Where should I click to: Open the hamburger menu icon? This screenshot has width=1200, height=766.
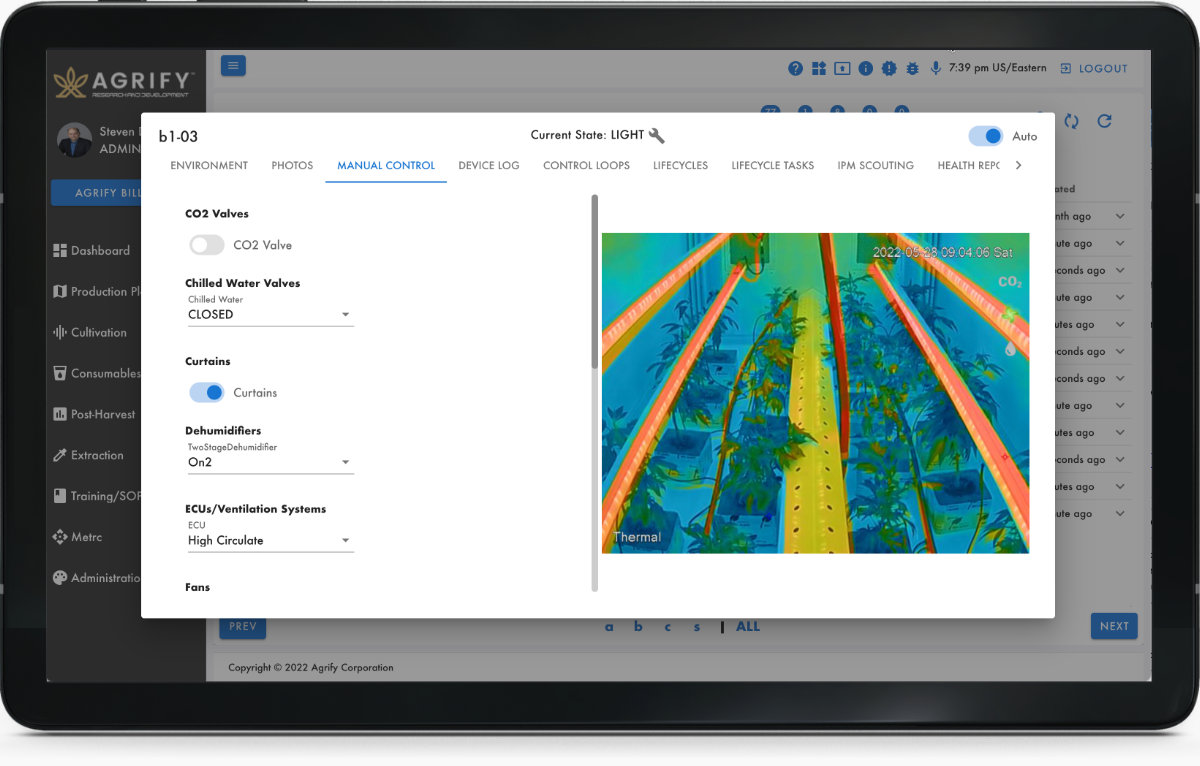coord(233,66)
